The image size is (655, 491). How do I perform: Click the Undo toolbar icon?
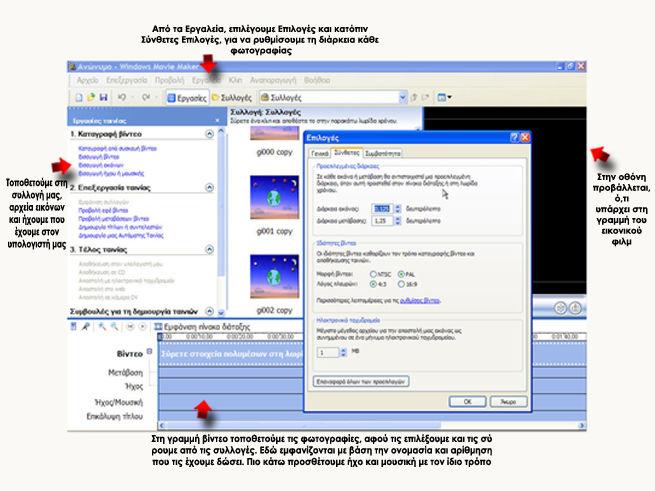pos(122,97)
